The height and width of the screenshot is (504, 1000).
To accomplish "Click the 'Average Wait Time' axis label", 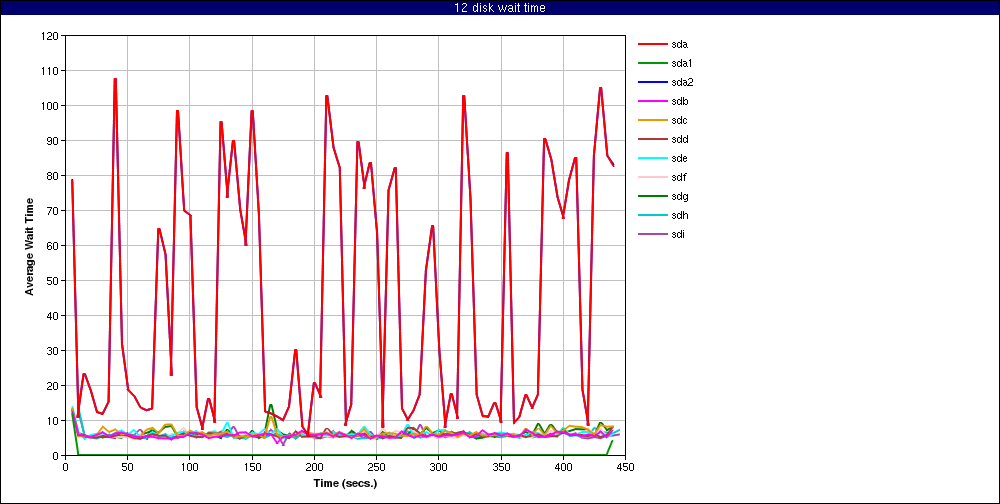I will point(29,246).
